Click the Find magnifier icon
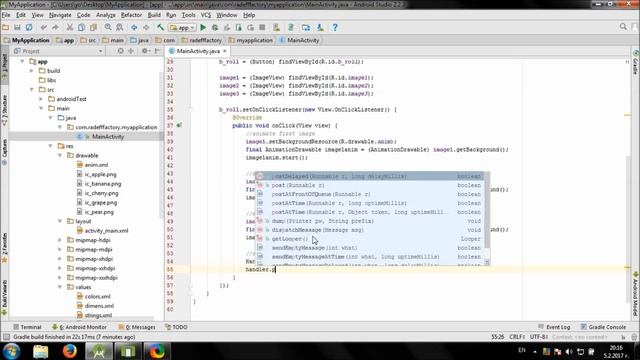 click(108, 27)
